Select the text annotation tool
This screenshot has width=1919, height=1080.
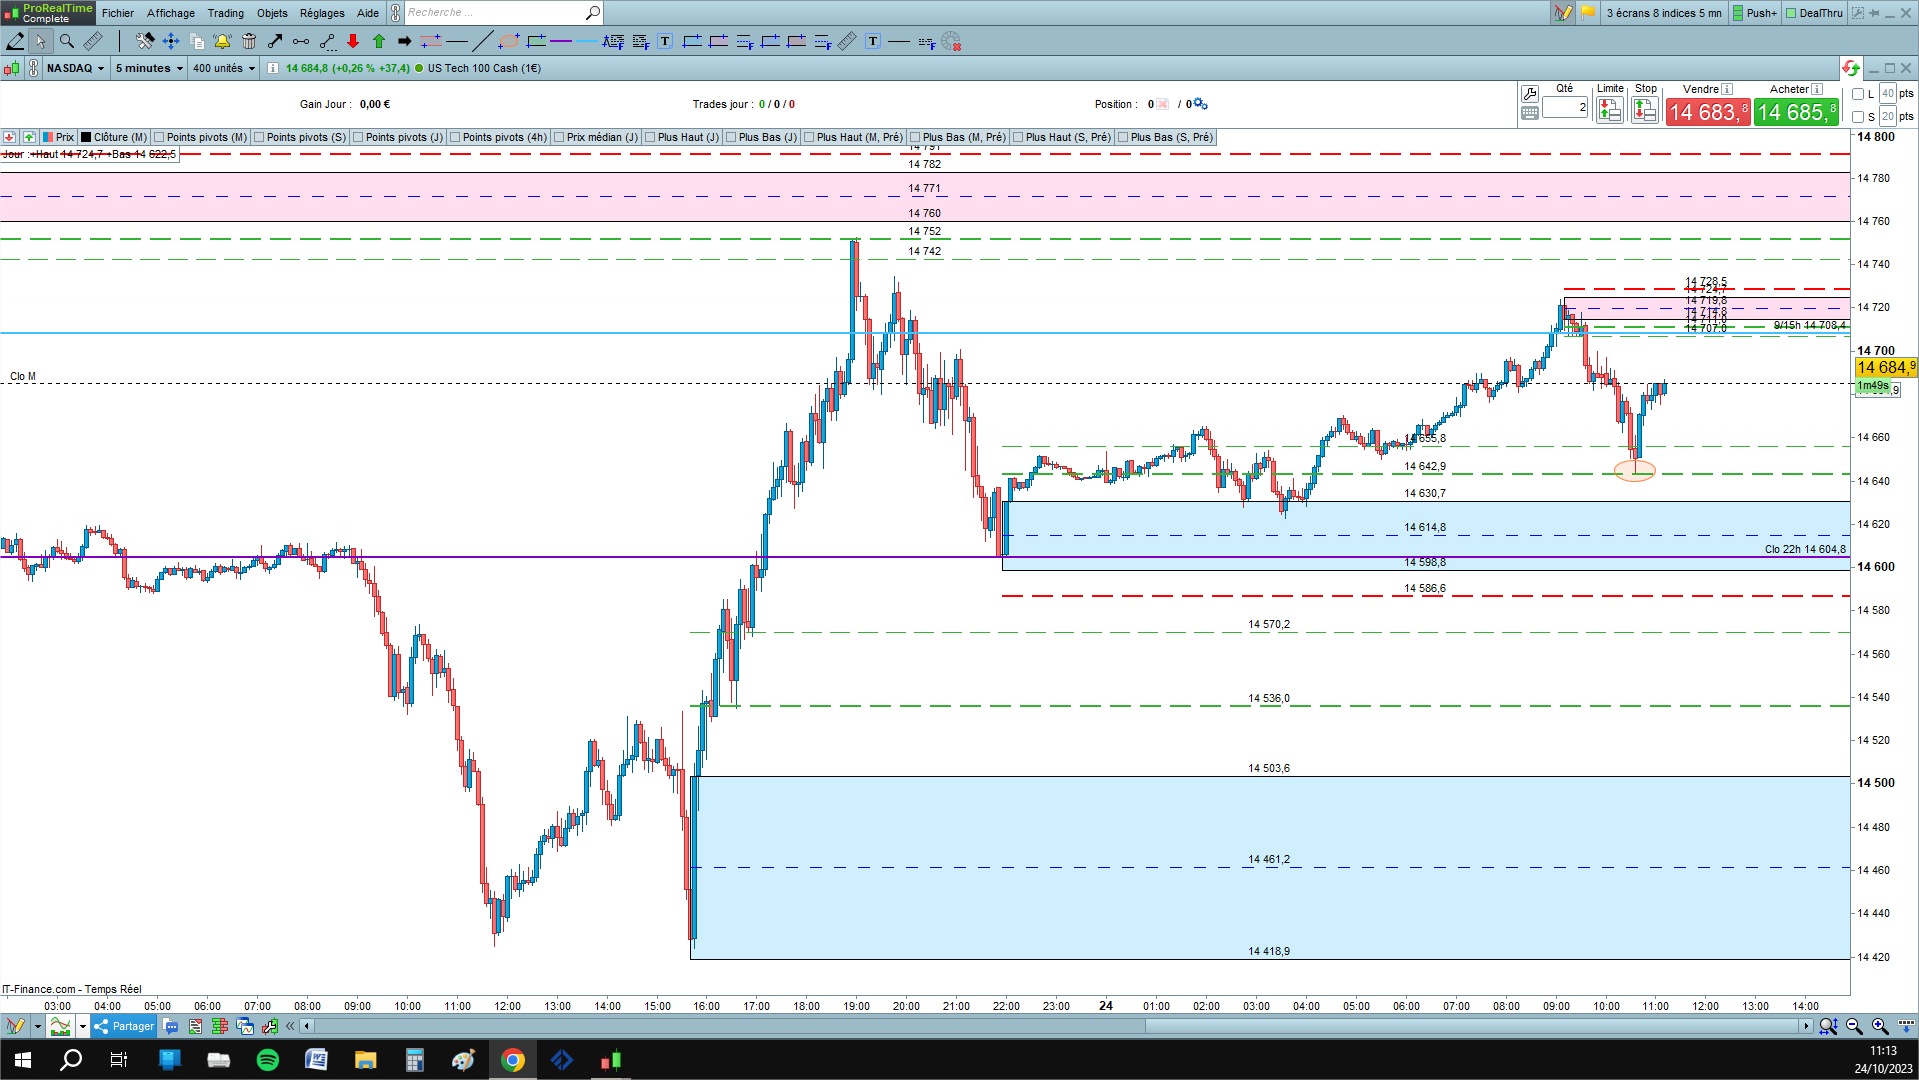click(666, 41)
